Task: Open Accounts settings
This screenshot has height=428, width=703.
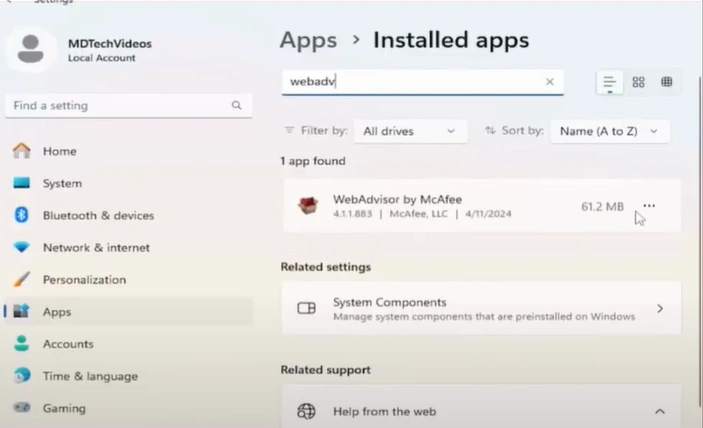Action: click(x=128, y=344)
